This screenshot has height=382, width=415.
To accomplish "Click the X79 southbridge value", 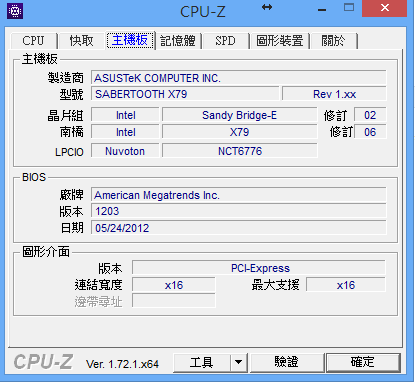I will pos(239,132).
